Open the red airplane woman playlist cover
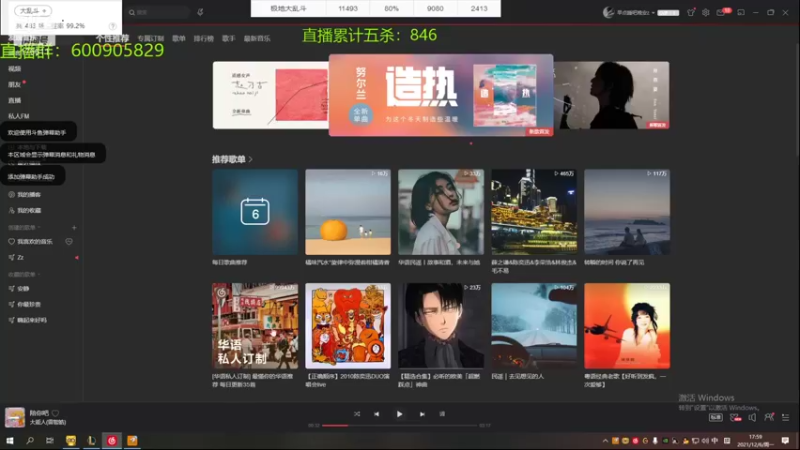The width and height of the screenshot is (800, 450). [x=627, y=326]
